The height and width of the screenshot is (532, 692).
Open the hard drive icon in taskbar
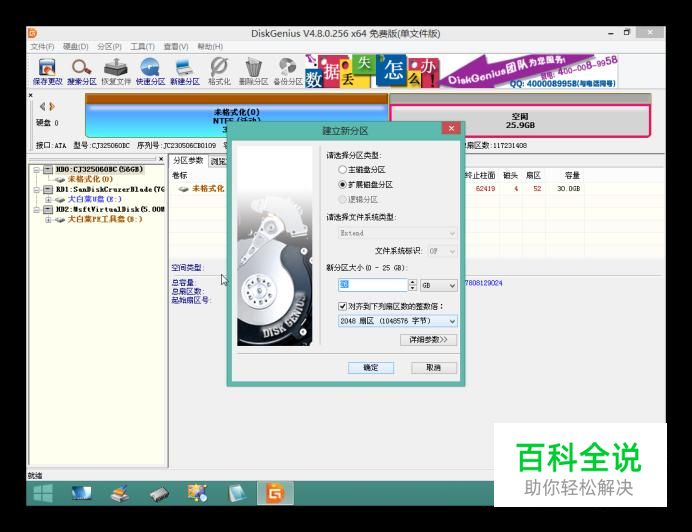tap(159, 494)
